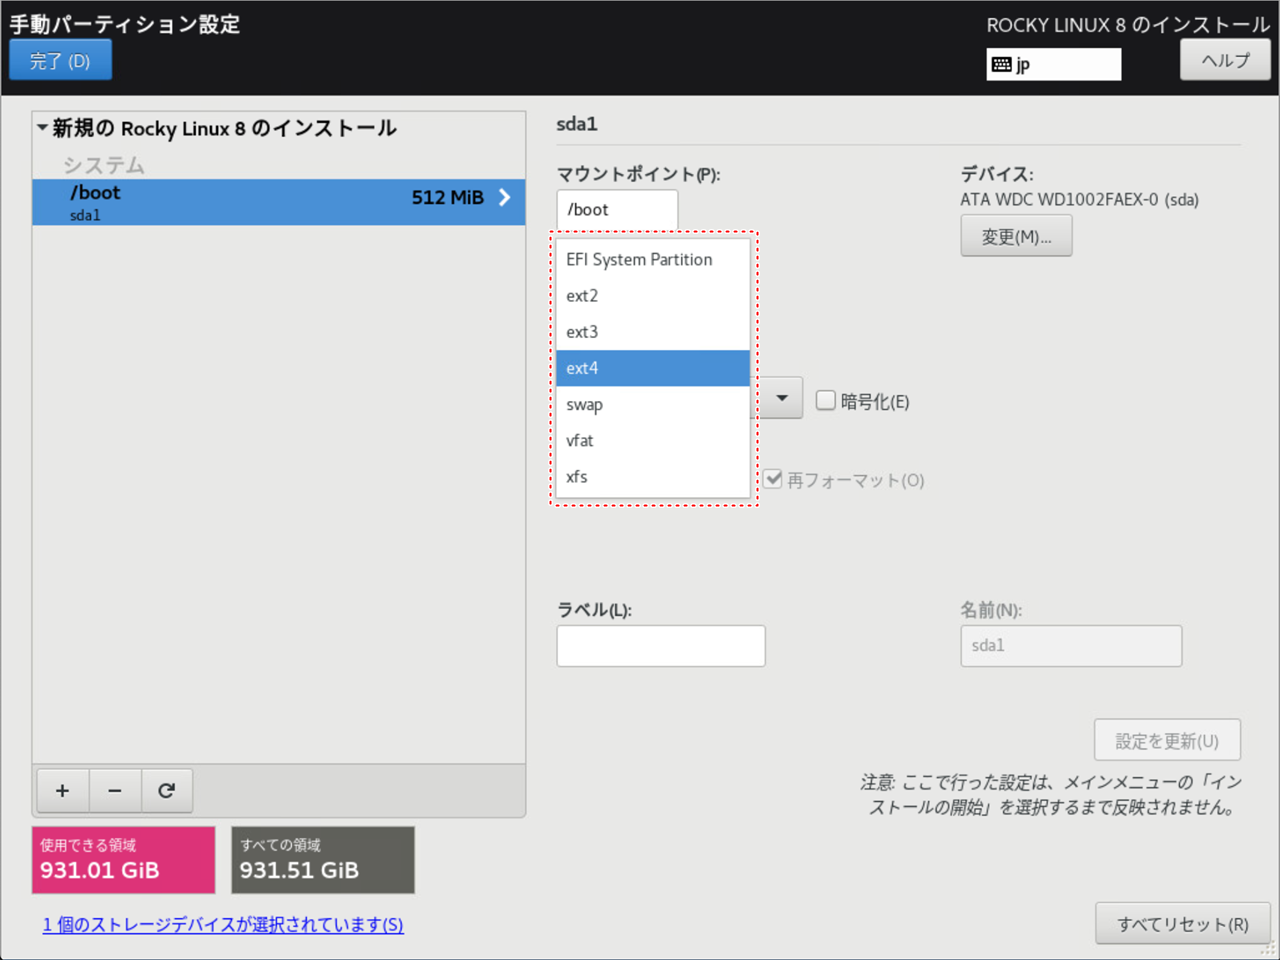Collapse the 新規の Rocky Linux 8 tree
The height and width of the screenshot is (960, 1280).
[x=42, y=128]
